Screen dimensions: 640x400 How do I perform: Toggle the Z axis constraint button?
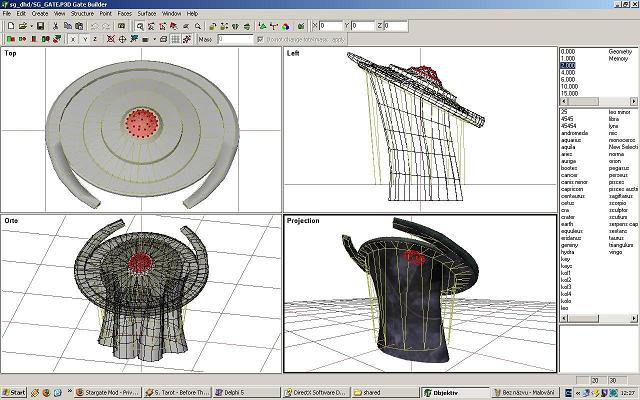coord(96,39)
